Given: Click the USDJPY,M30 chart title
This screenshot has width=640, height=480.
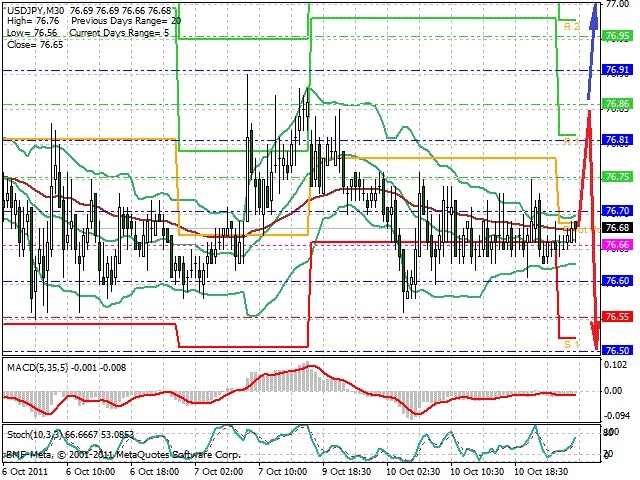Looking at the screenshot, I should pos(36,10).
